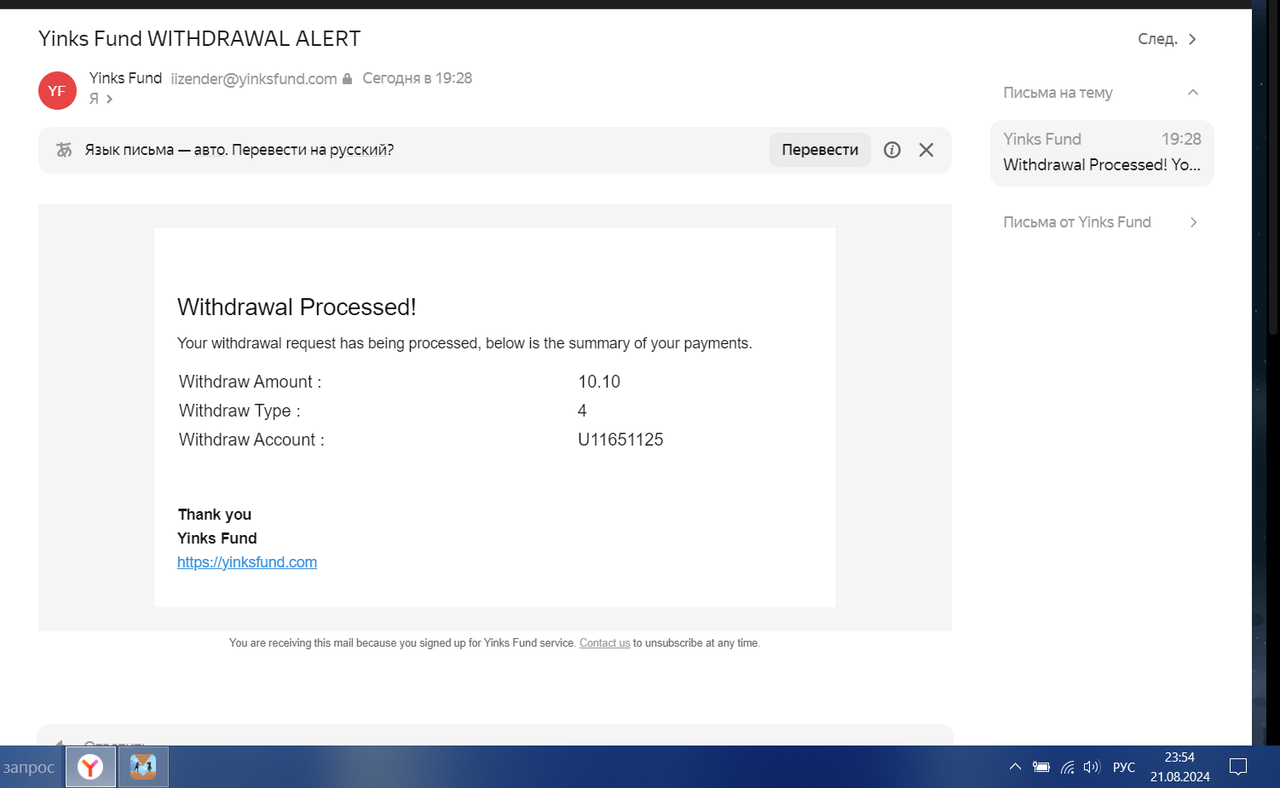This screenshot has width=1280, height=788.
Task: Click the battery tray icon
Action: click(1041, 767)
